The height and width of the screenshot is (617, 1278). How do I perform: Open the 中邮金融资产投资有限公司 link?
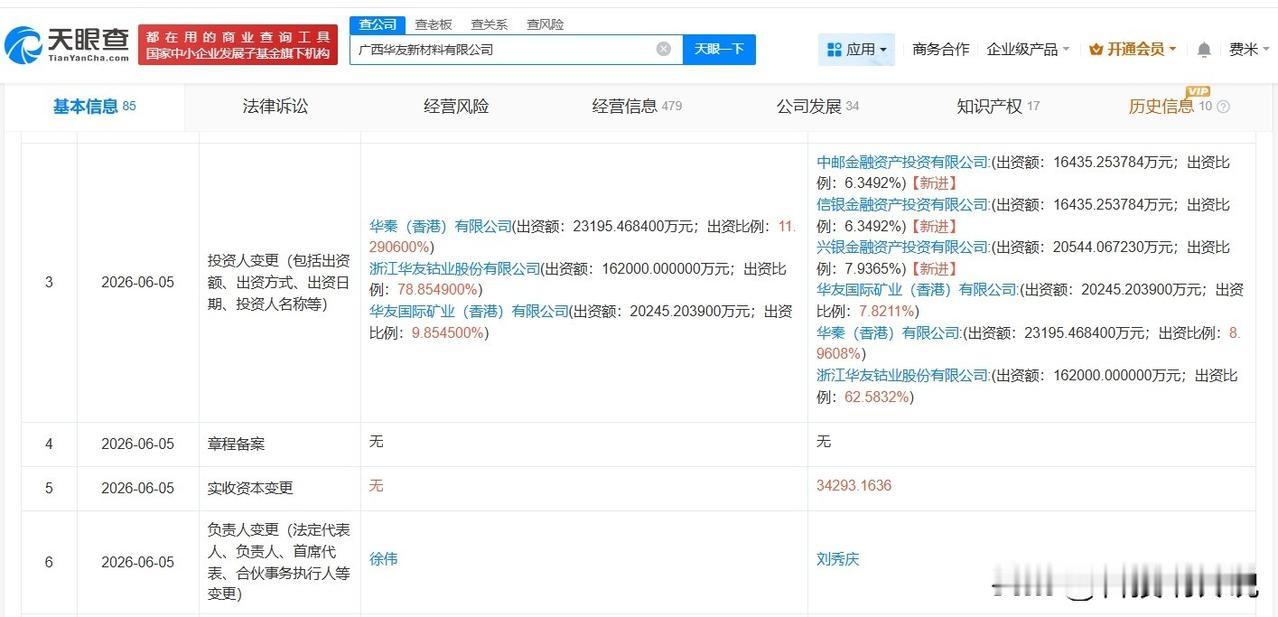[903, 162]
